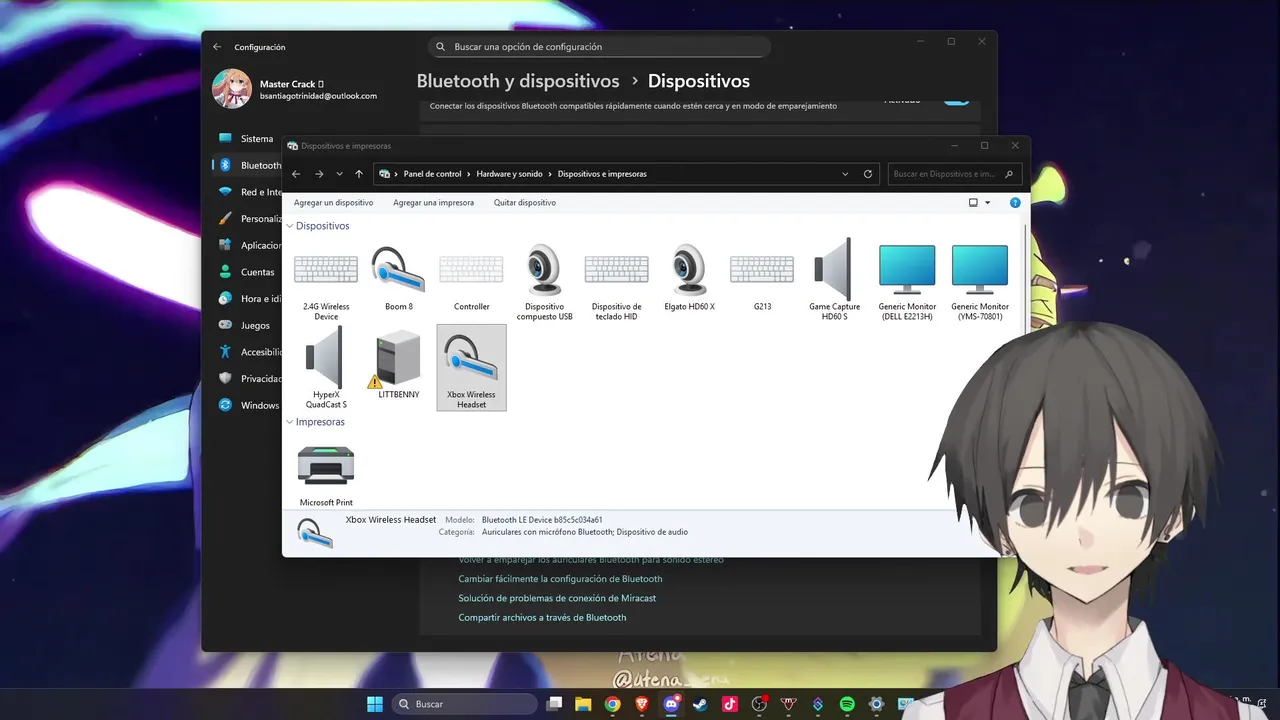Screen dimensions: 1280x720
Task: Click the back arrow in Configuración window
Action: (217, 47)
